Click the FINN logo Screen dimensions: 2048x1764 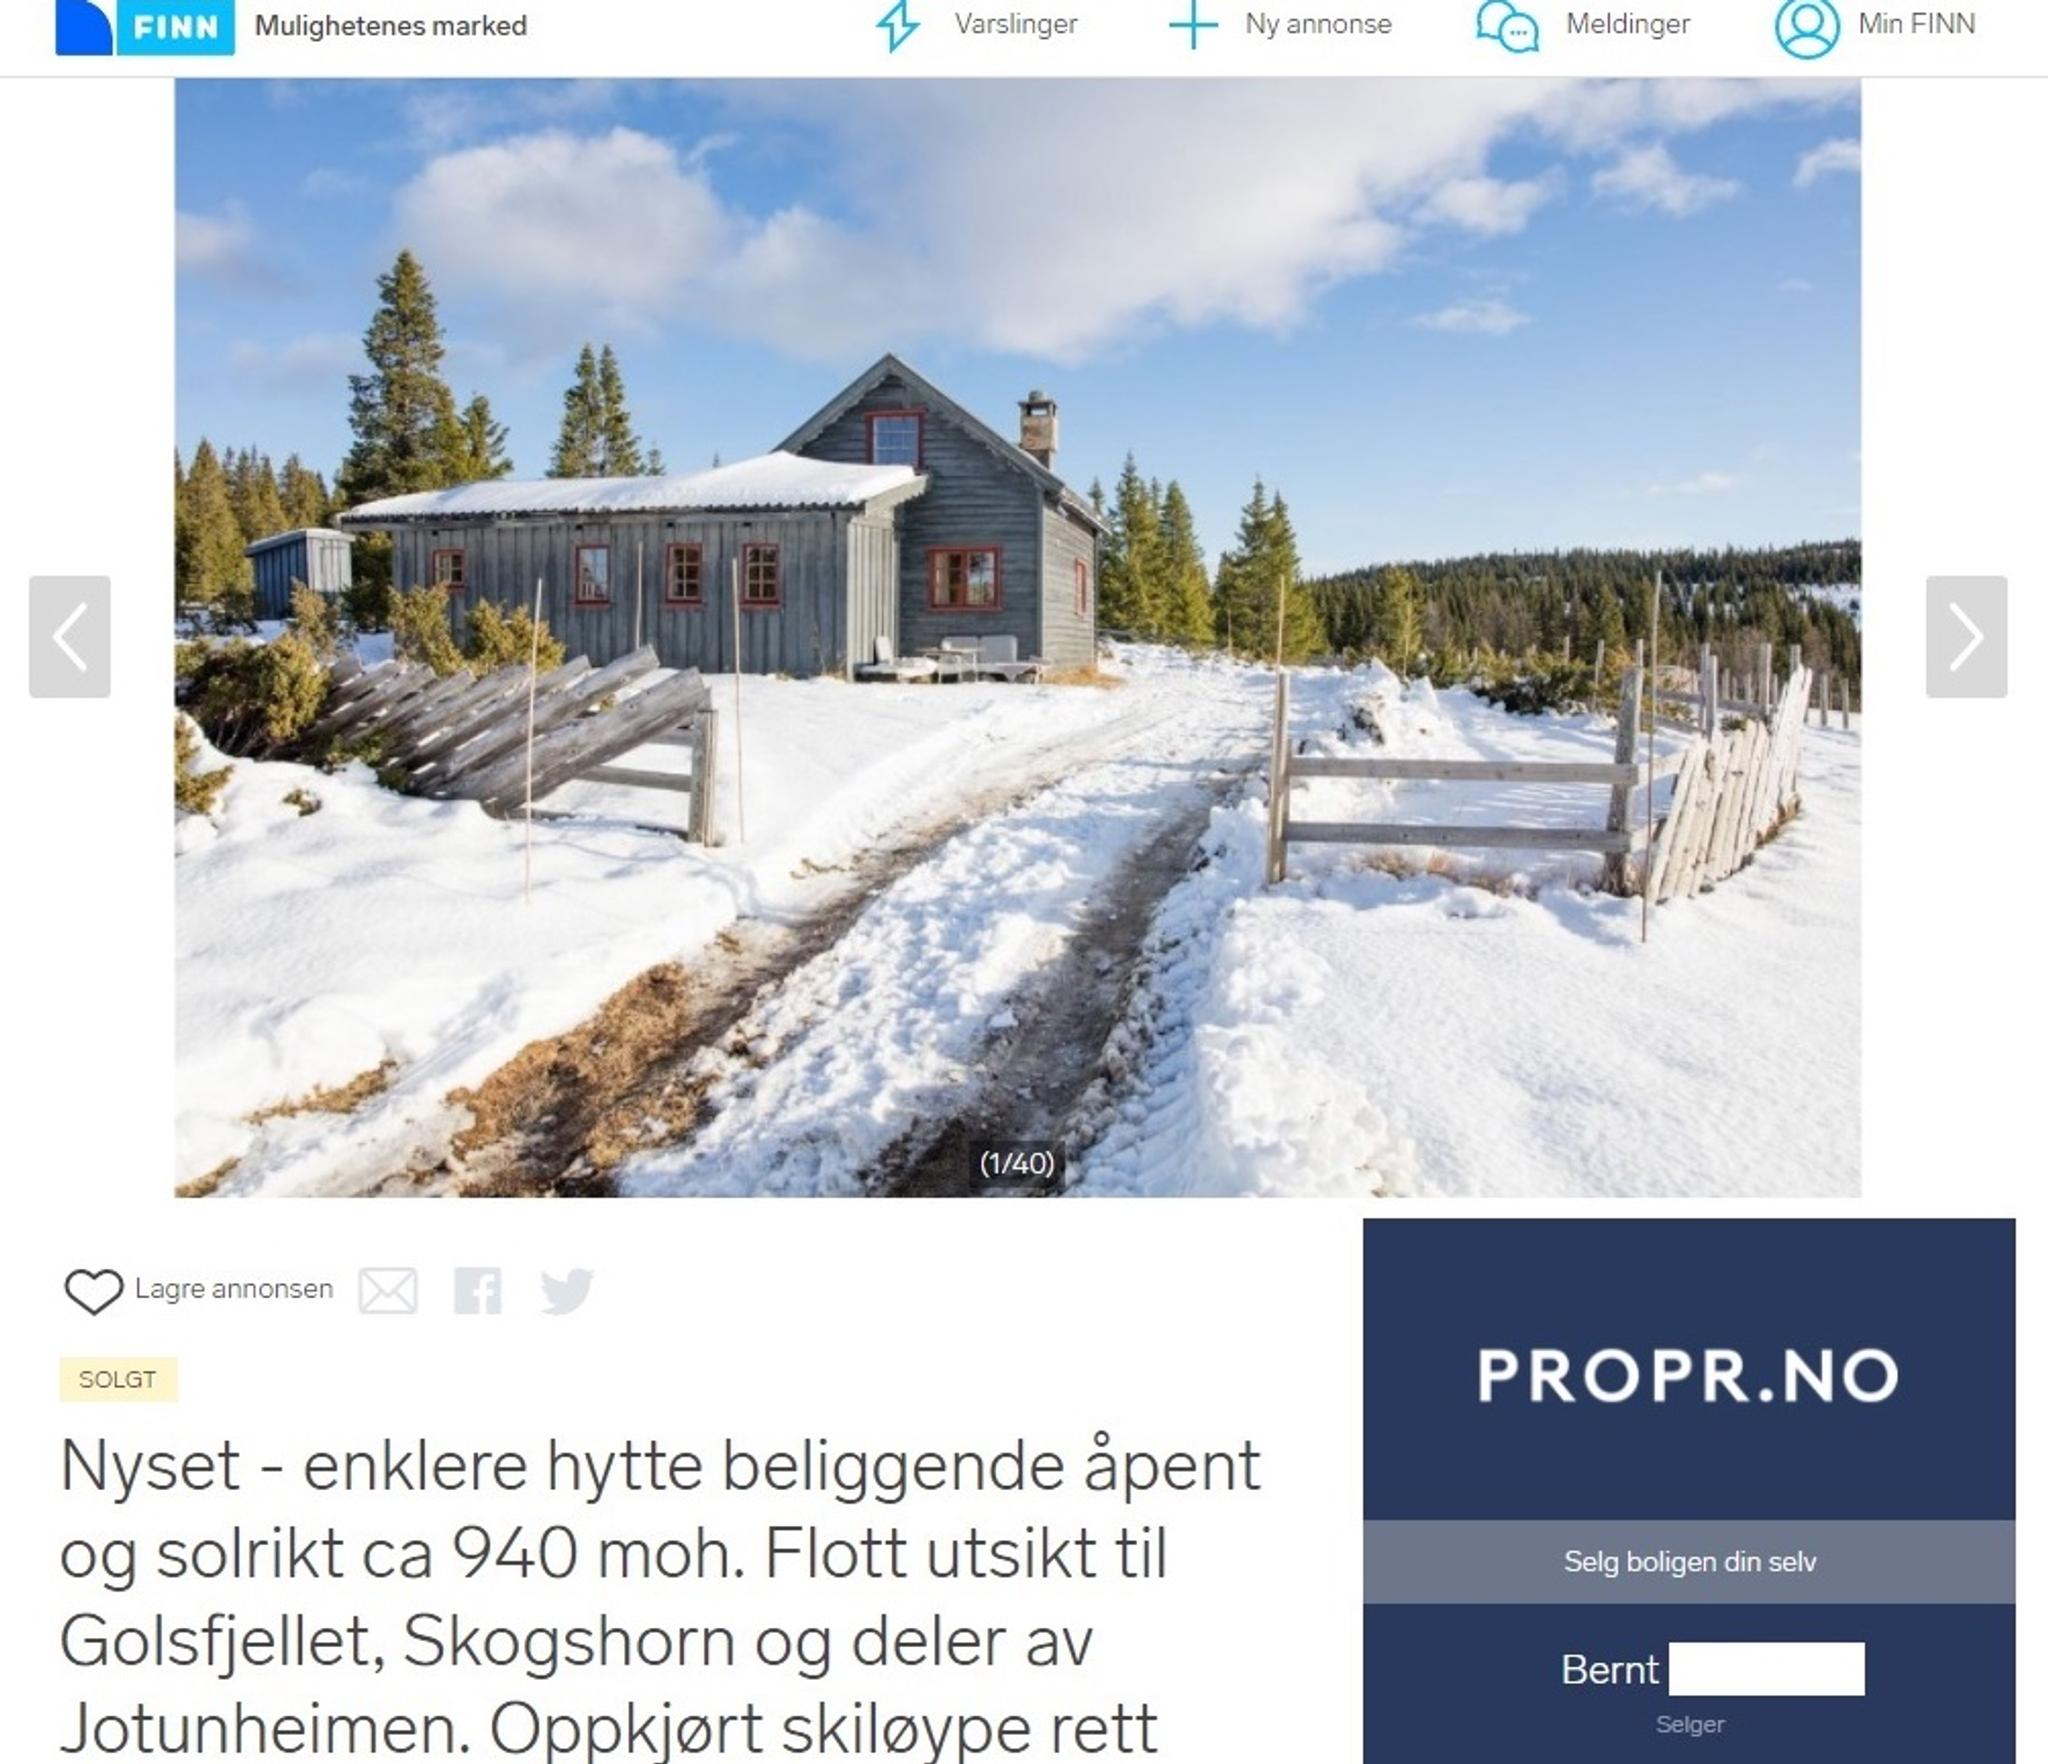click(x=145, y=27)
